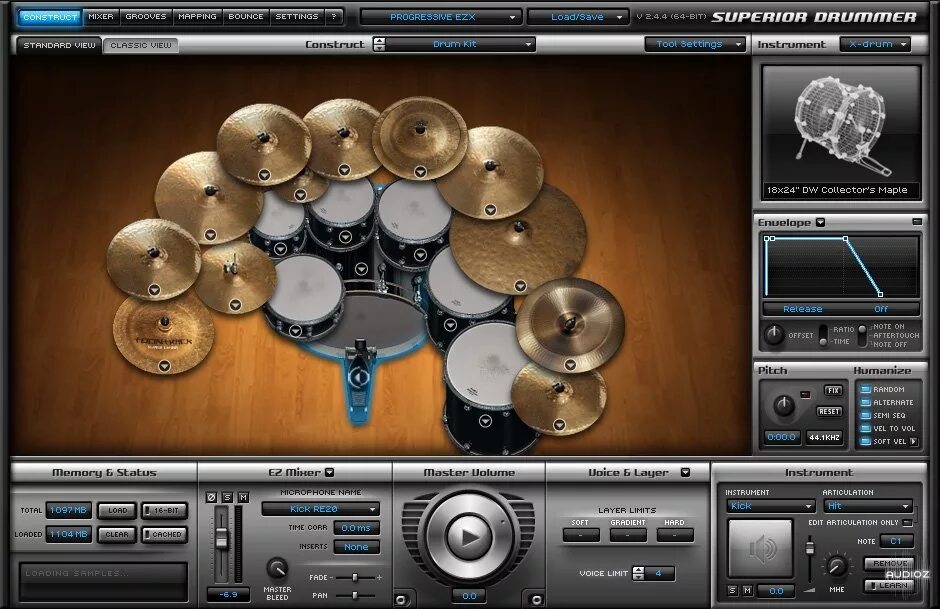The image size is (940, 609).
Task: Click the Envelope Offset knob
Action: point(774,334)
